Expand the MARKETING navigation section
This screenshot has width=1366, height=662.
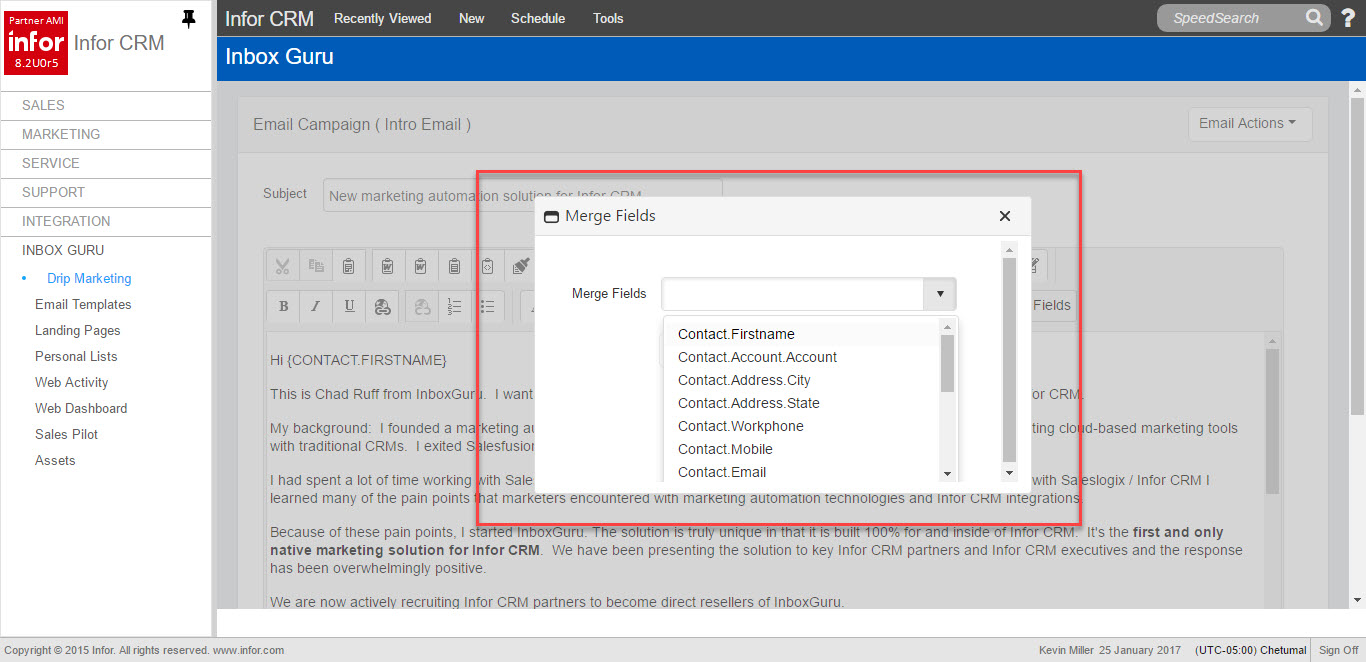click(61, 134)
